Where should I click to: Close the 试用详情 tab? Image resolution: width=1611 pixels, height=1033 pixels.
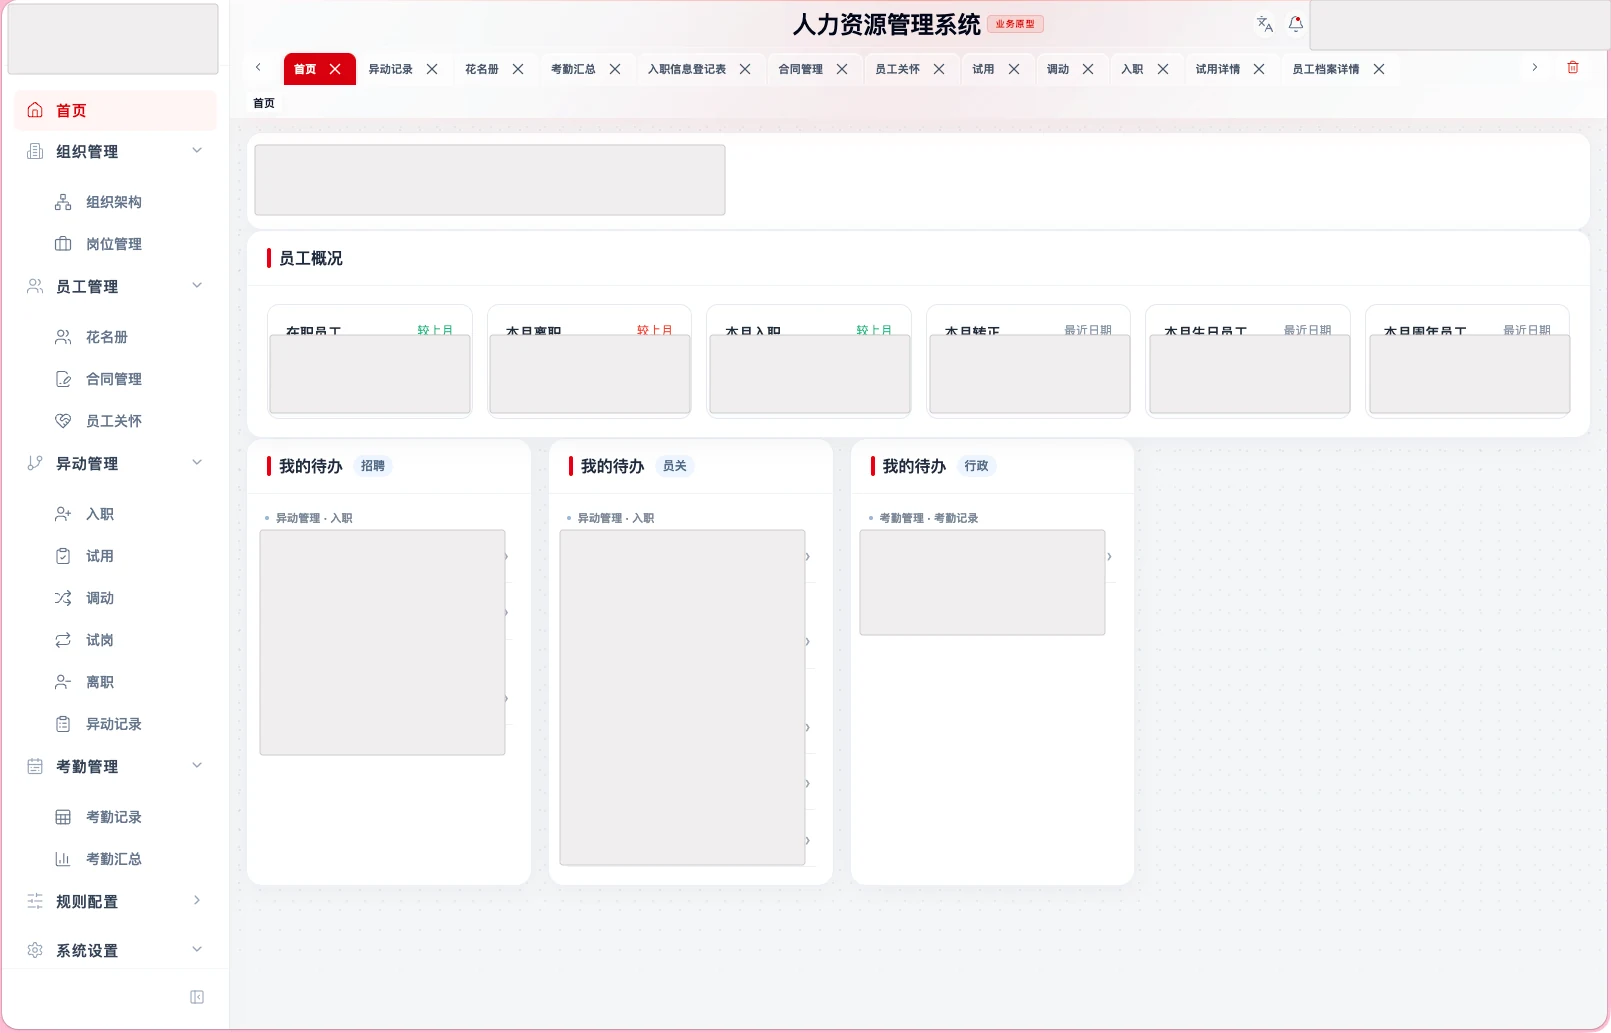click(x=1259, y=69)
